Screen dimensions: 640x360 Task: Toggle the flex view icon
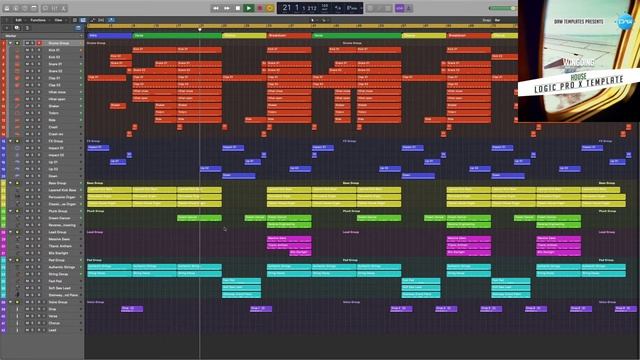(101, 20)
